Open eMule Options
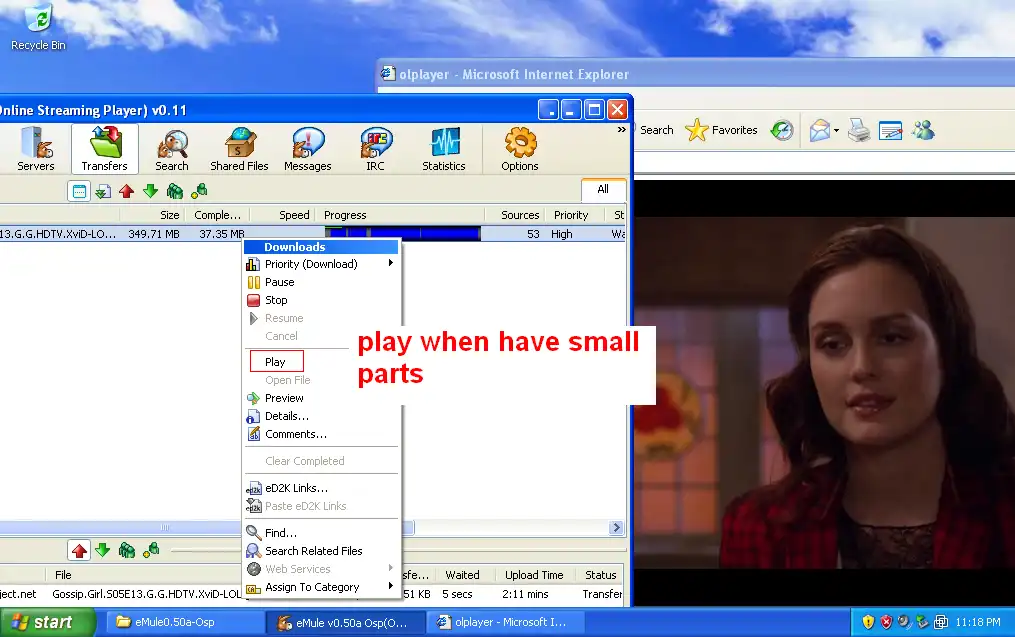 pos(520,150)
